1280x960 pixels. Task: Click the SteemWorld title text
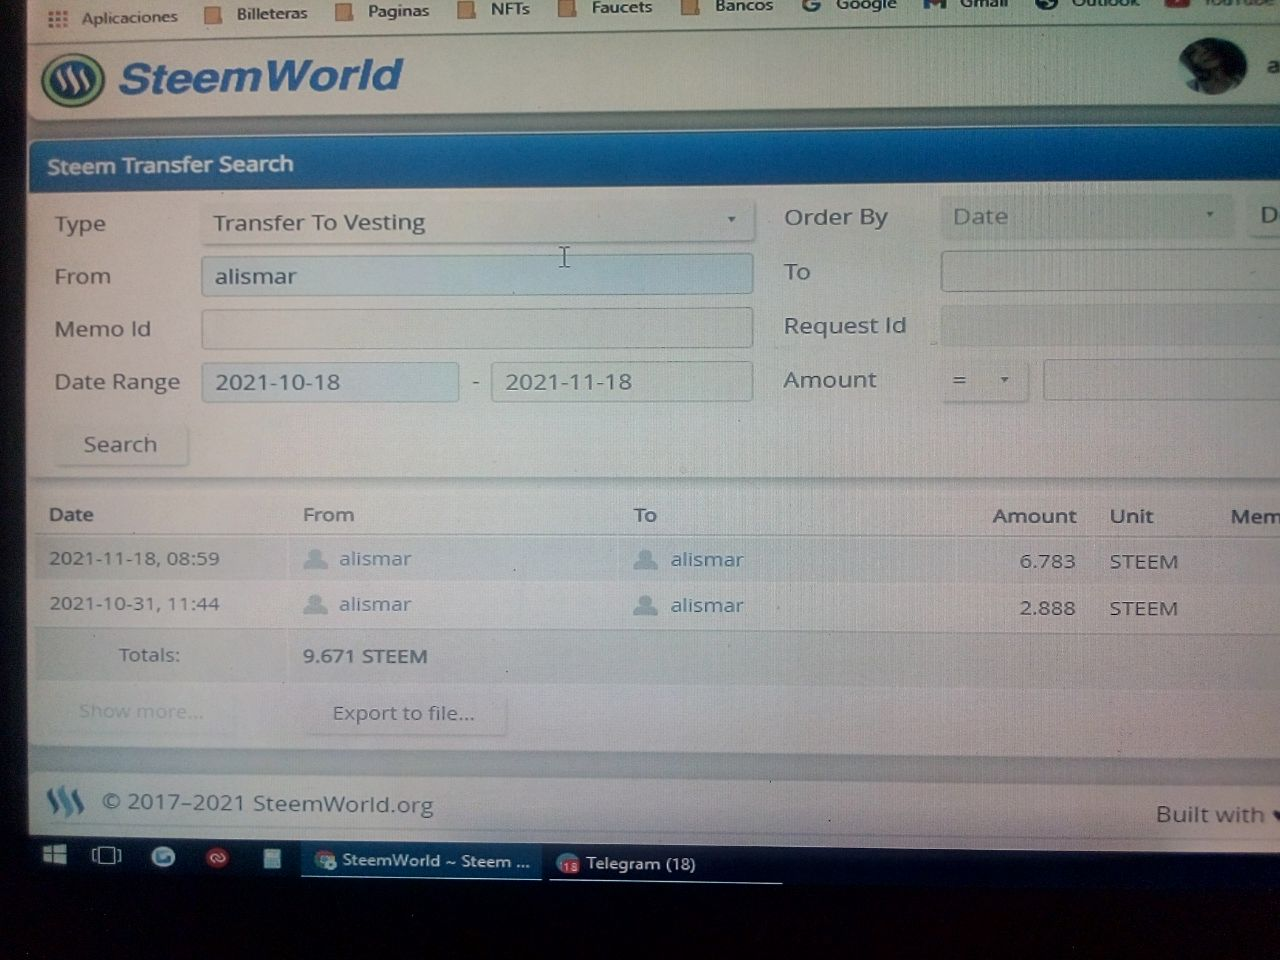[261, 77]
